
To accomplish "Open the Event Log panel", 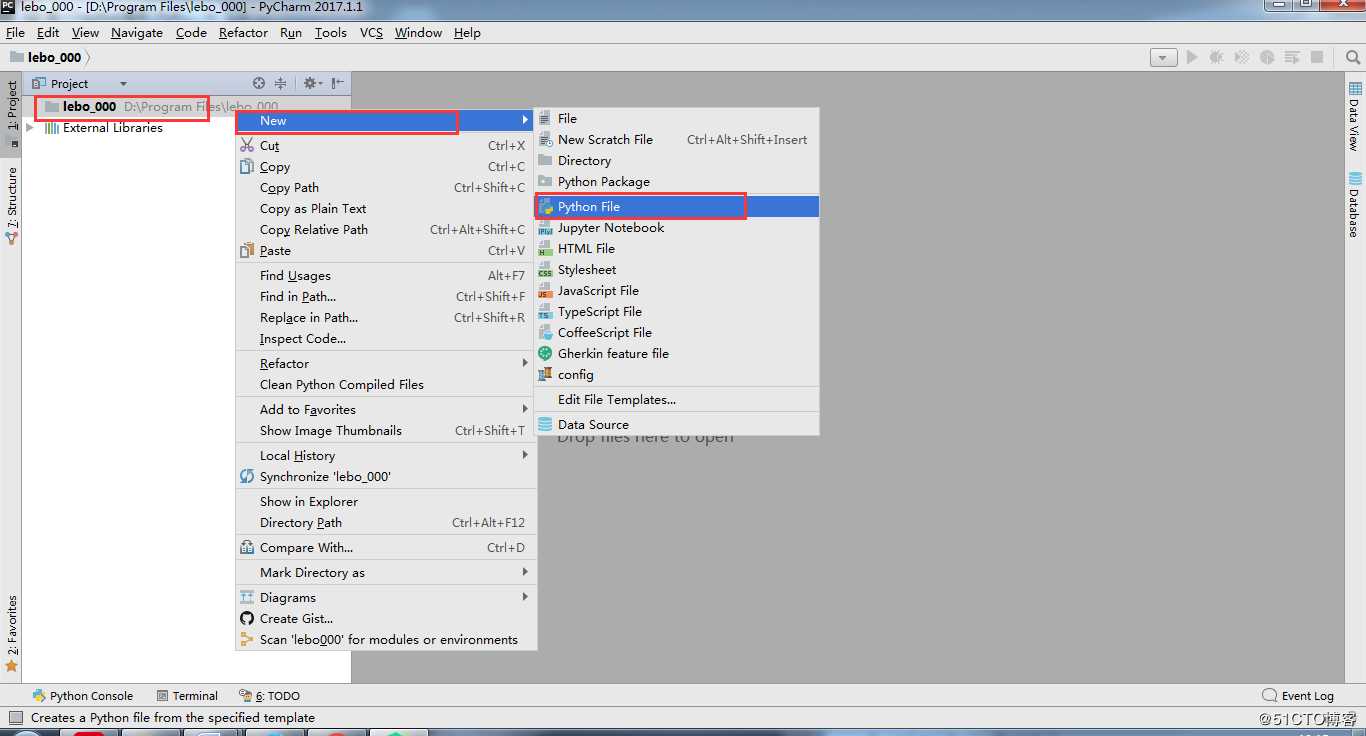I will (x=1298, y=695).
